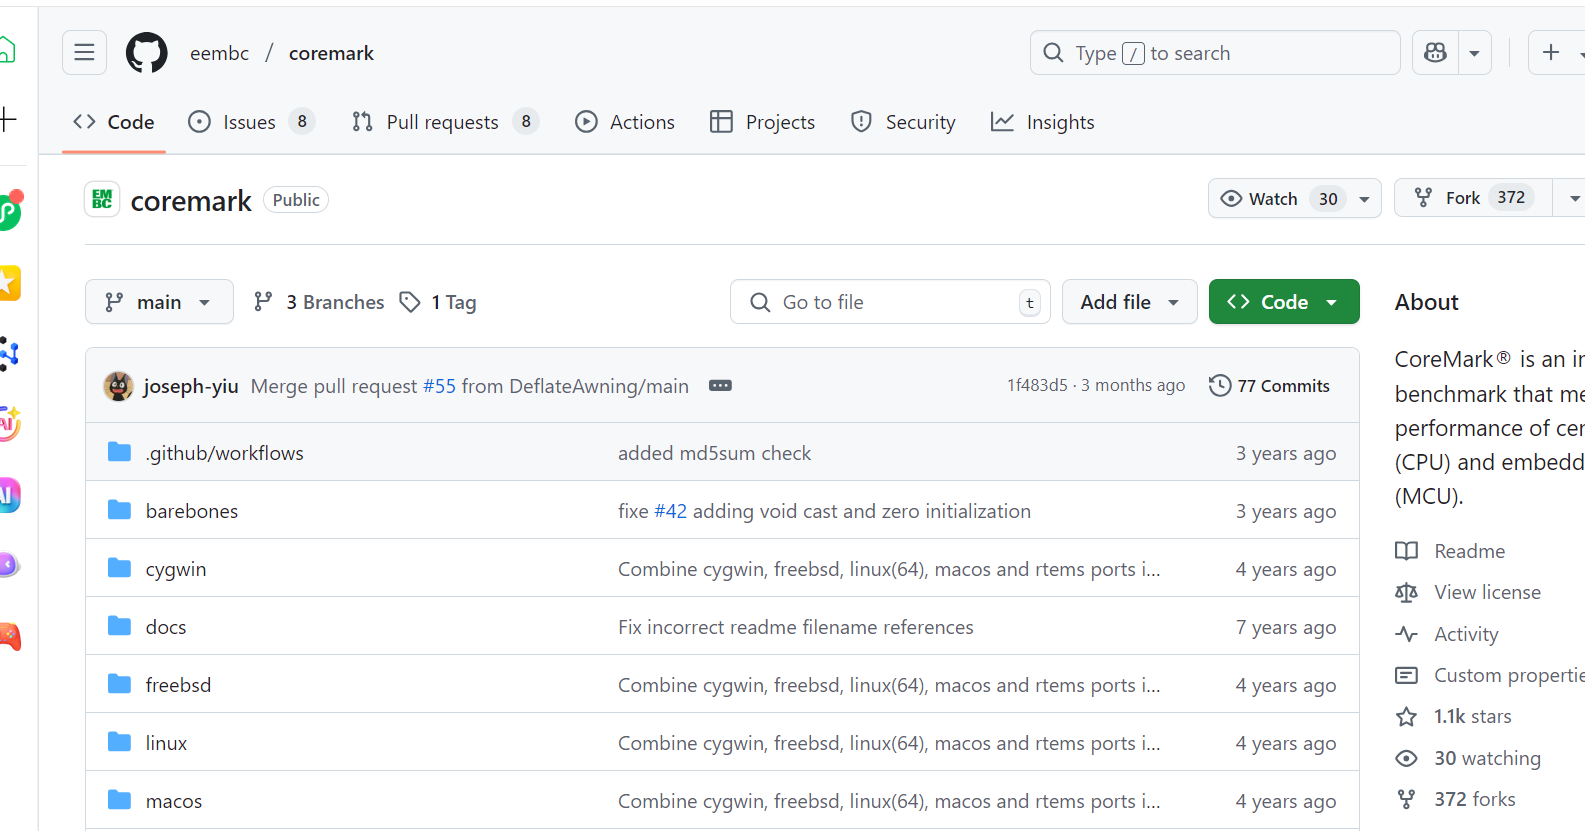The height and width of the screenshot is (831, 1585).
Task: Switch to the Issues tab
Action: pos(250,122)
